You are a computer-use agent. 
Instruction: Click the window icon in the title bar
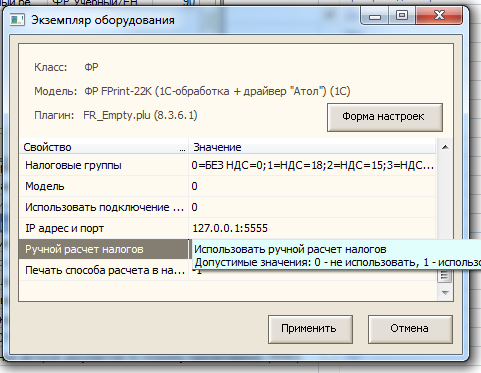tap(17, 20)
